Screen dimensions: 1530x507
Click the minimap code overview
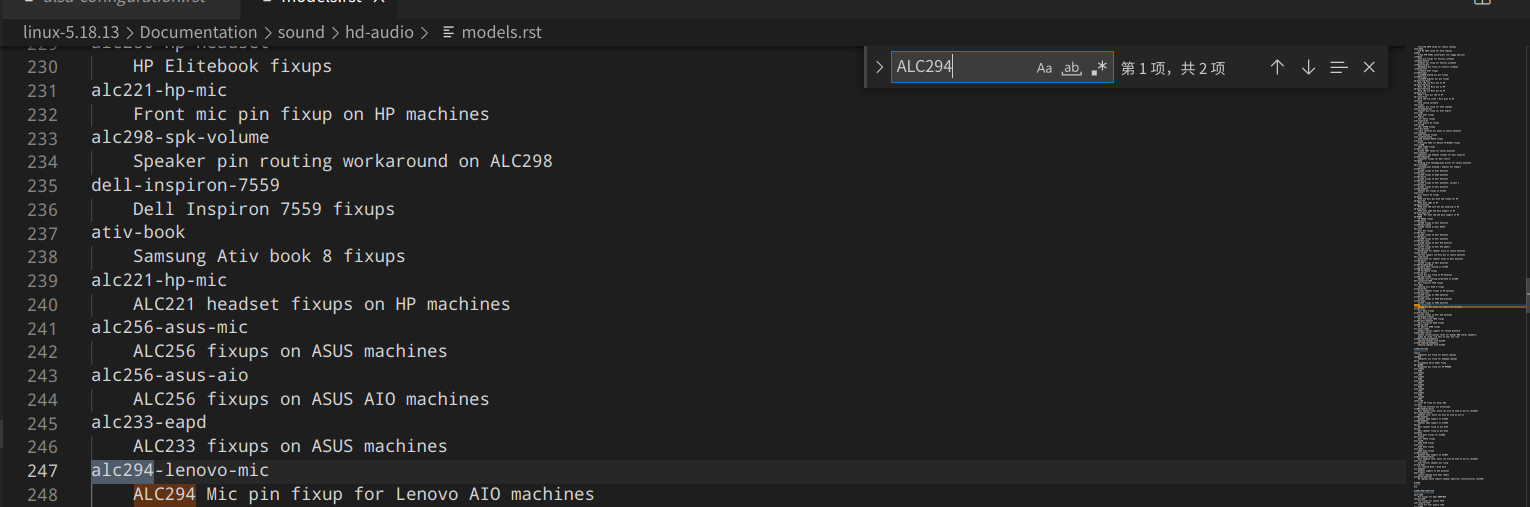[1460, 200]
